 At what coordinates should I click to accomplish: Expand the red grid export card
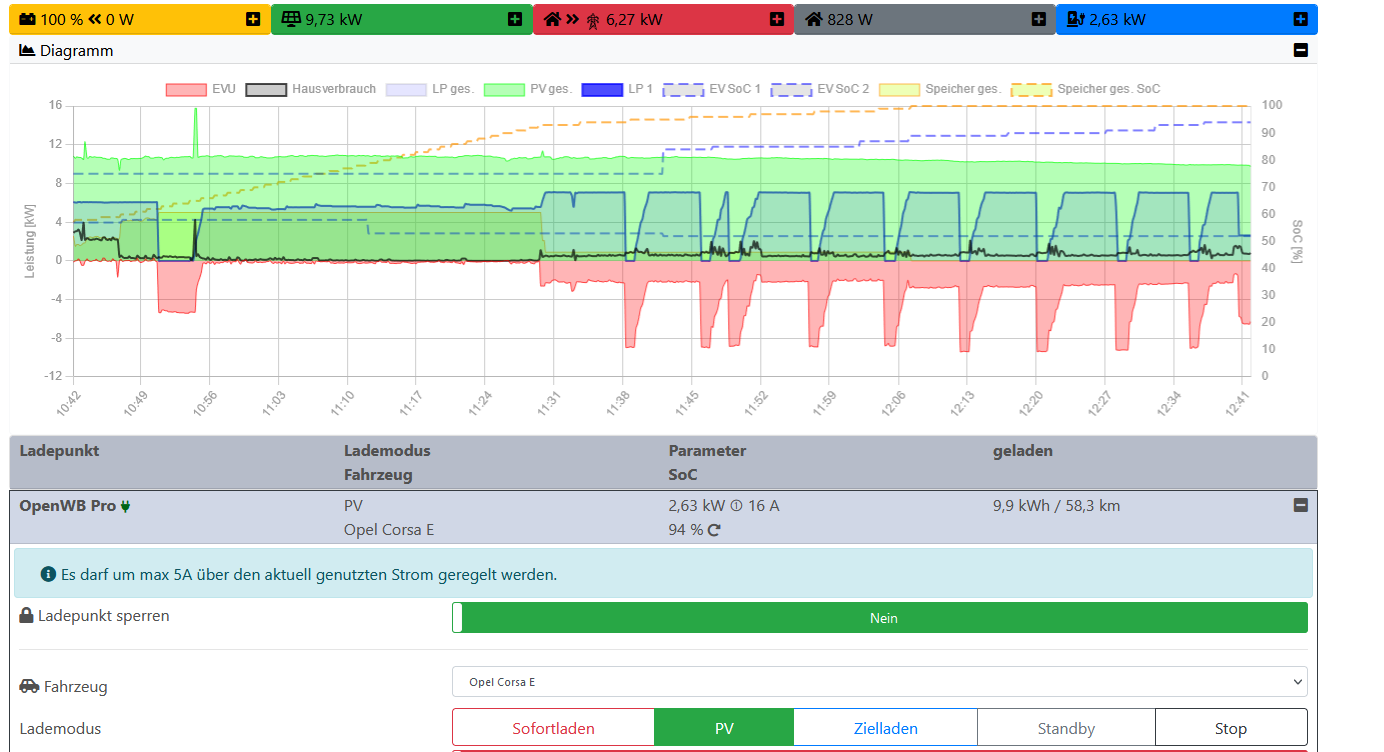[x=777, y=19]
